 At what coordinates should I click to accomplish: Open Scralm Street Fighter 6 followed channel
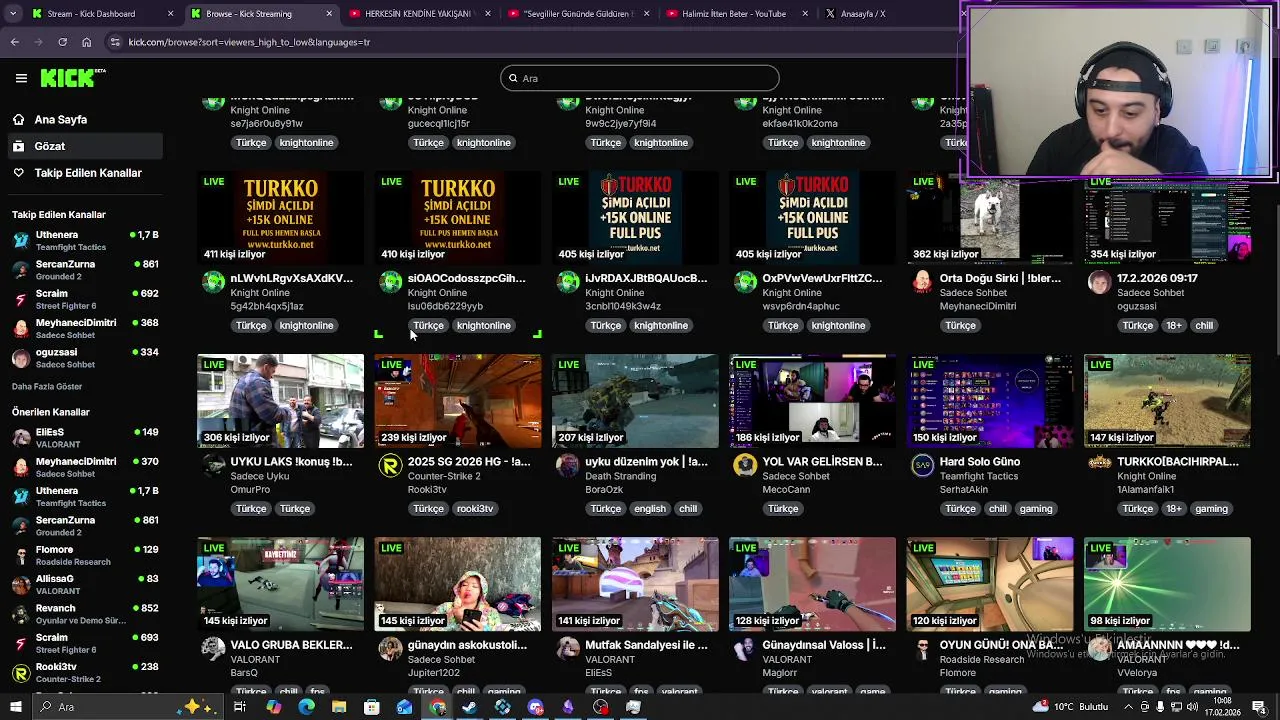tap(85, 299)
